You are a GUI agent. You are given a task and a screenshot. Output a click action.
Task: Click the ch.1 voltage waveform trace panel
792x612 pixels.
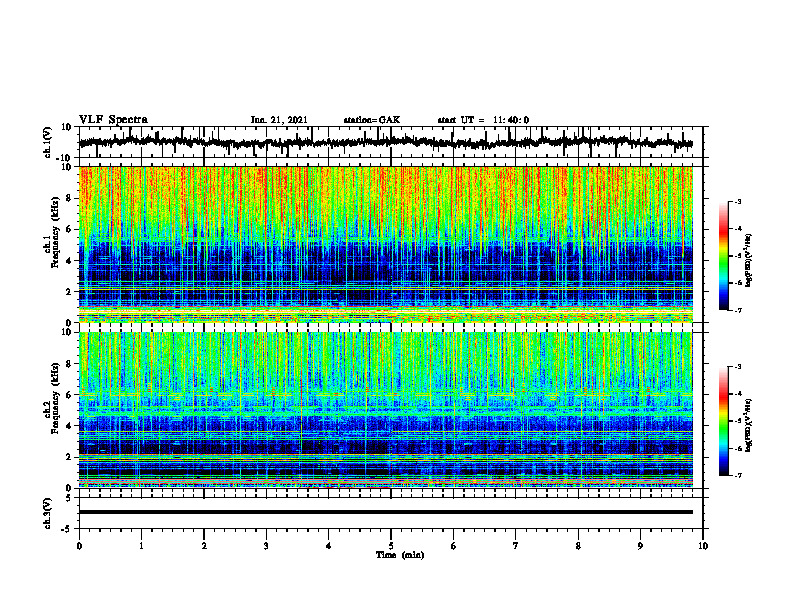tap(390, 142)
